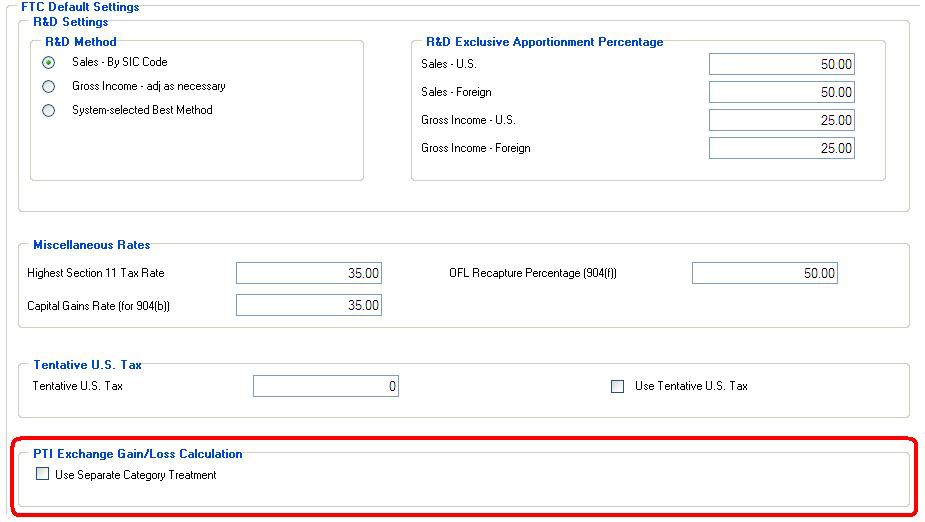This screenshot has width=925, height=522.
Task: Enable the Use Tentative U.S. Tax checkbox
Action: click(617, 386)
